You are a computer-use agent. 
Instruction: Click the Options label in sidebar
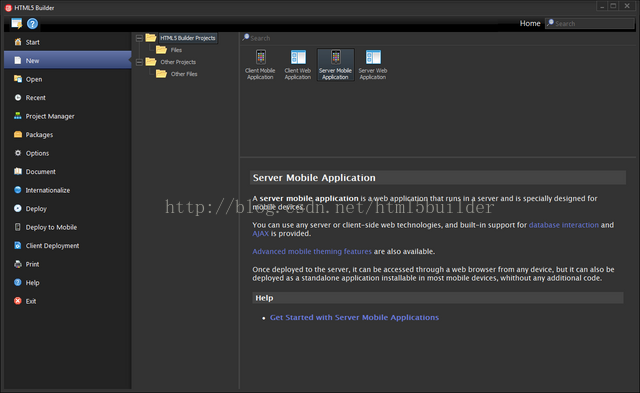pyautogui.click(x=37, y=153)
